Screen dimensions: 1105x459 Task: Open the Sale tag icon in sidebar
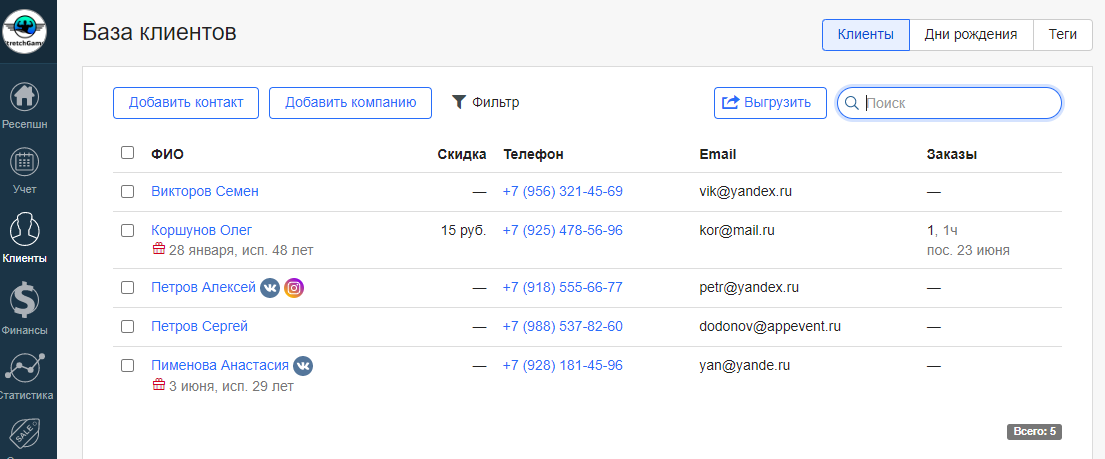click(26, 435)
